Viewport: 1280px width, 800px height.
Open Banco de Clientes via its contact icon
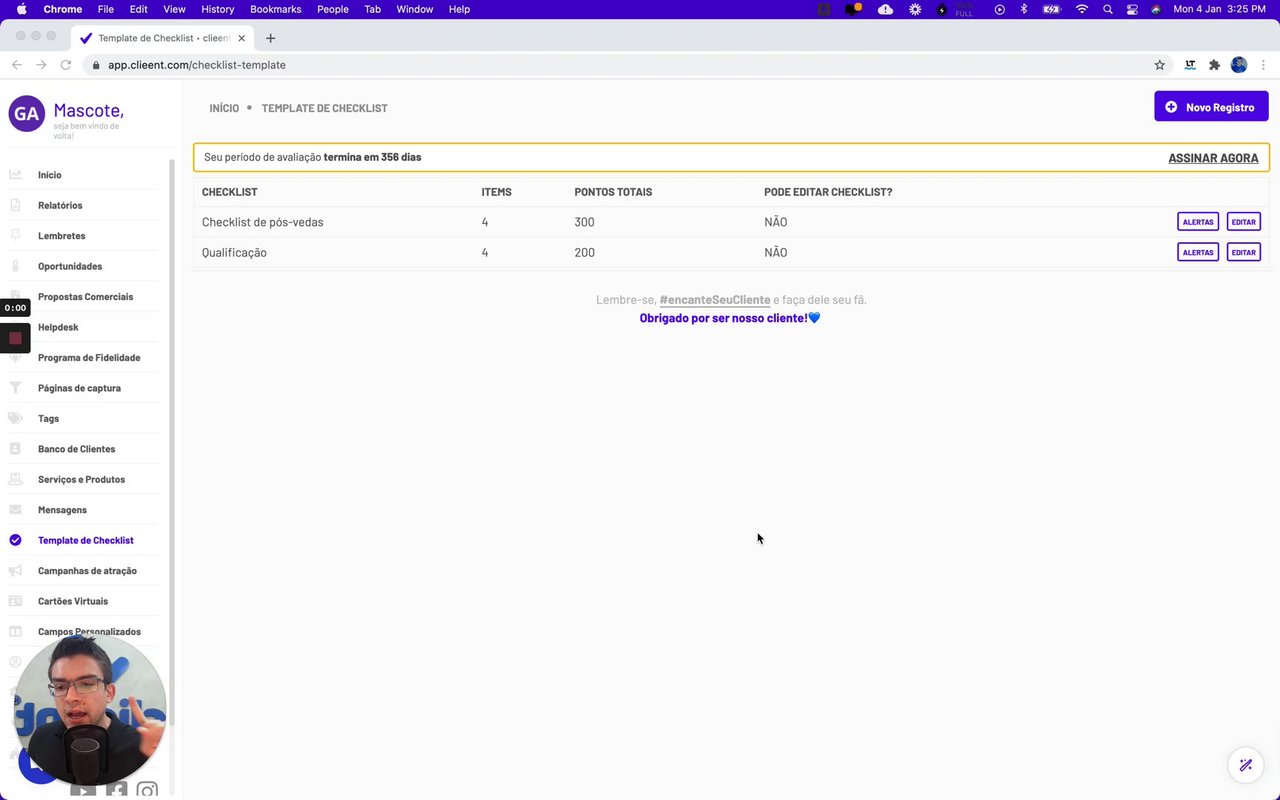click(15, 449)
